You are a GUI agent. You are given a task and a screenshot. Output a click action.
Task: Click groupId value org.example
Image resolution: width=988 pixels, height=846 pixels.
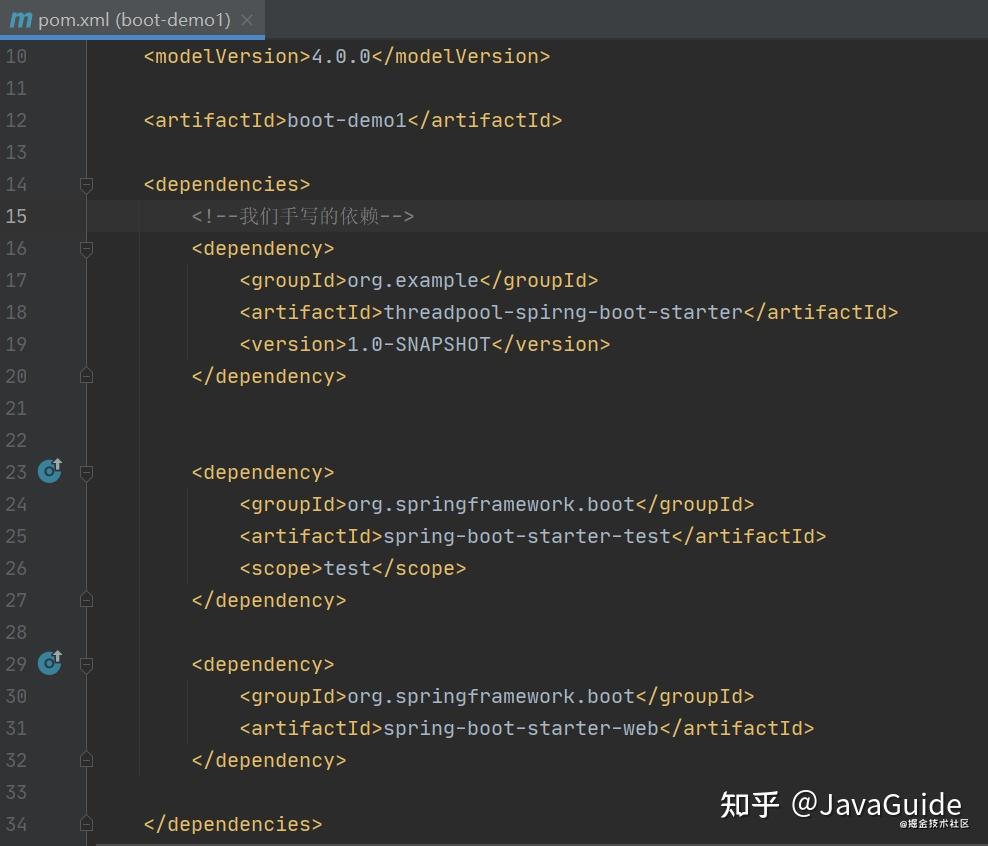point(413,280)
